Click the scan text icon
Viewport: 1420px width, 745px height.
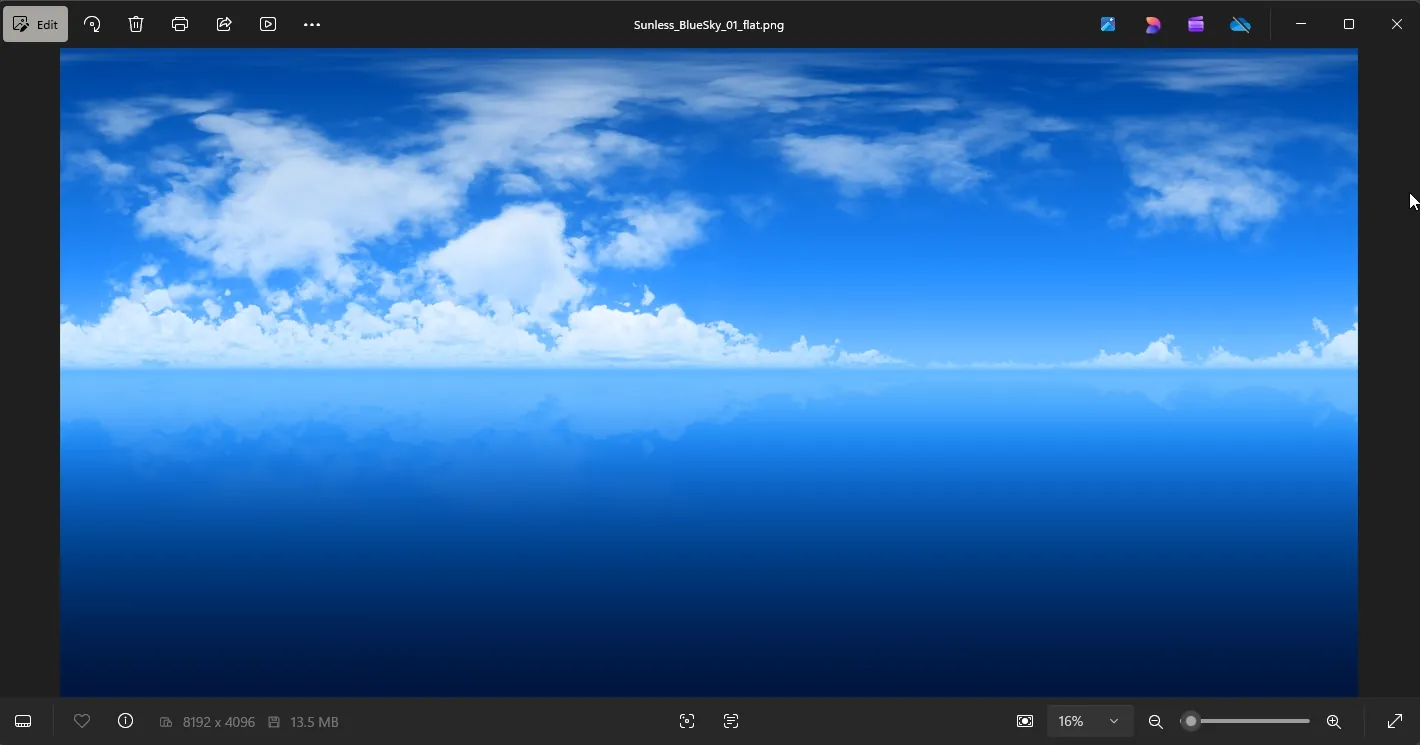coord(731,721)
